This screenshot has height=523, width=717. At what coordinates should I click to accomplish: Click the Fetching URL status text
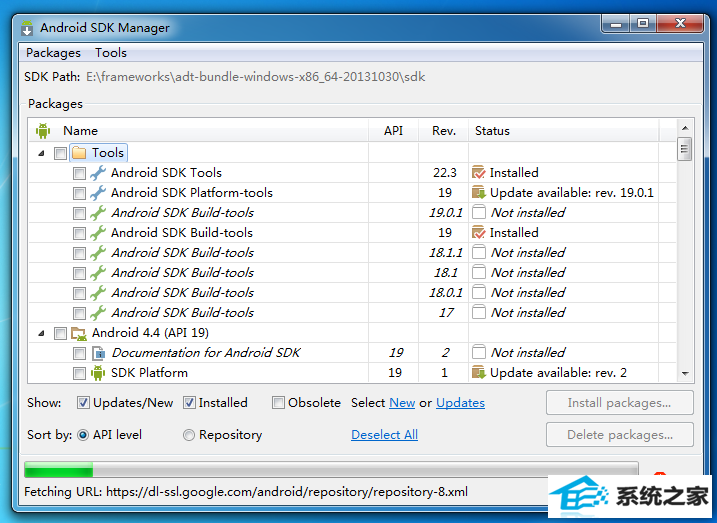(x=246, y=492)
